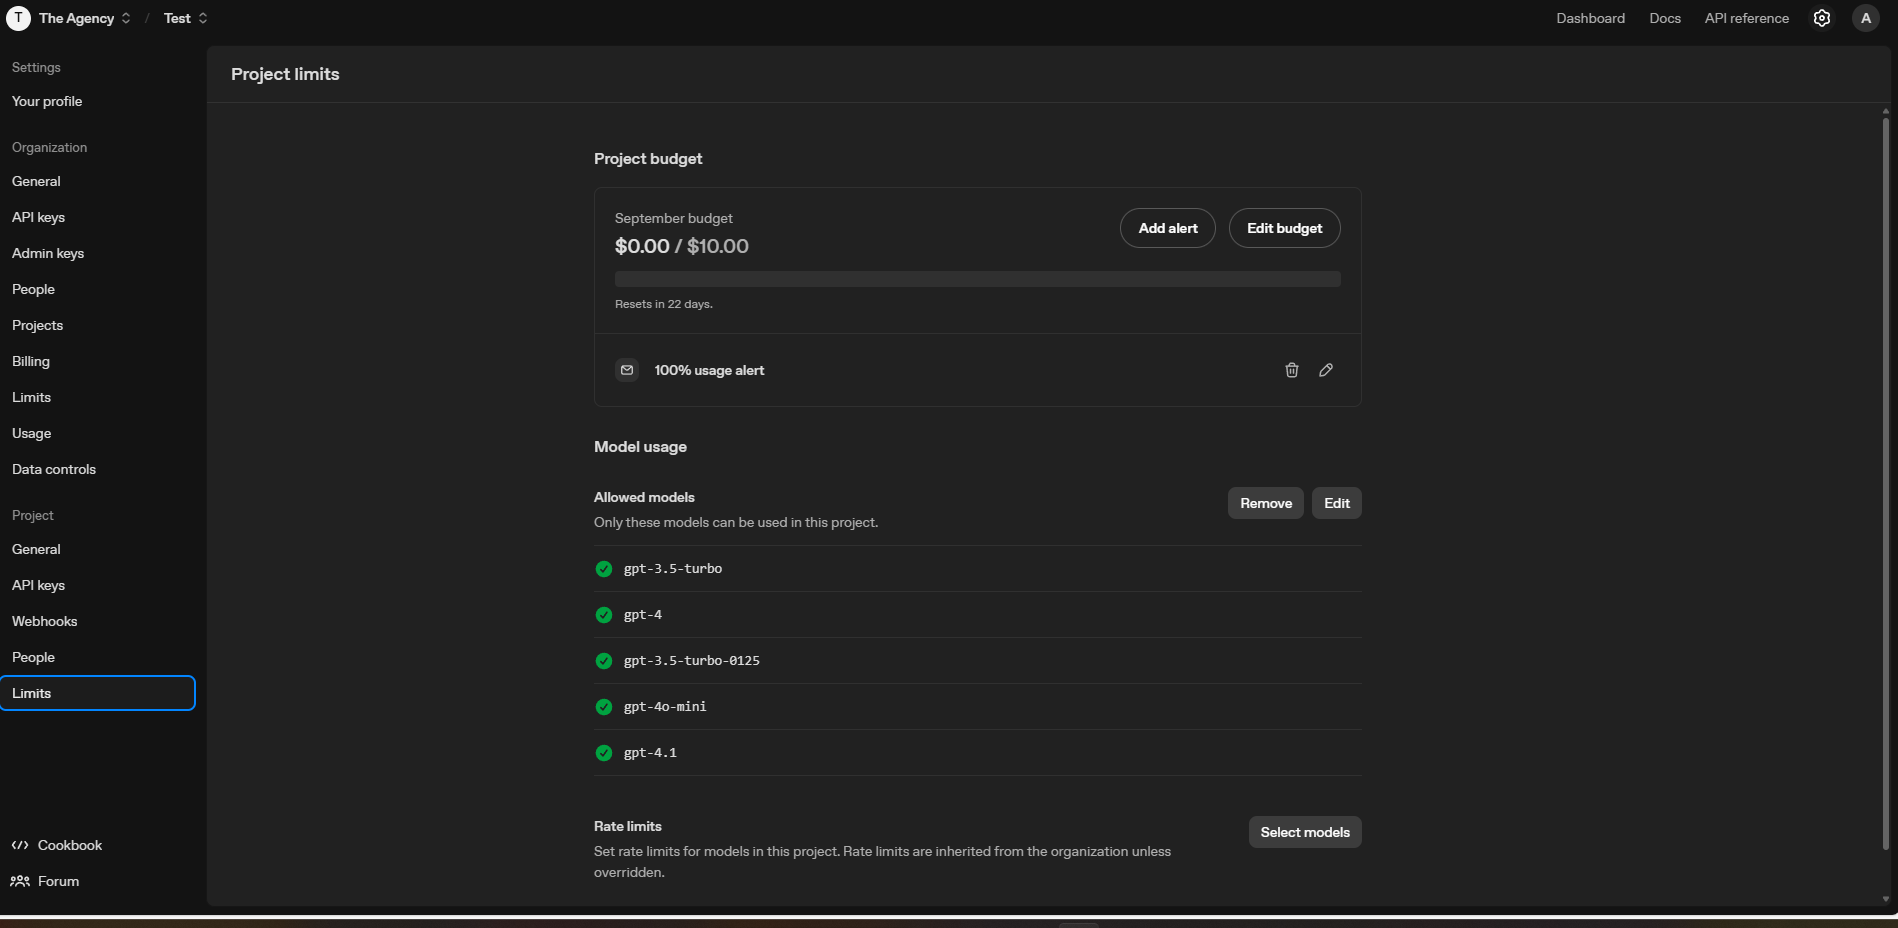Click the green check beside gpt-4o-mini
The width and height of the screenshot is (1898, 928).
click(x=604, y=707)
